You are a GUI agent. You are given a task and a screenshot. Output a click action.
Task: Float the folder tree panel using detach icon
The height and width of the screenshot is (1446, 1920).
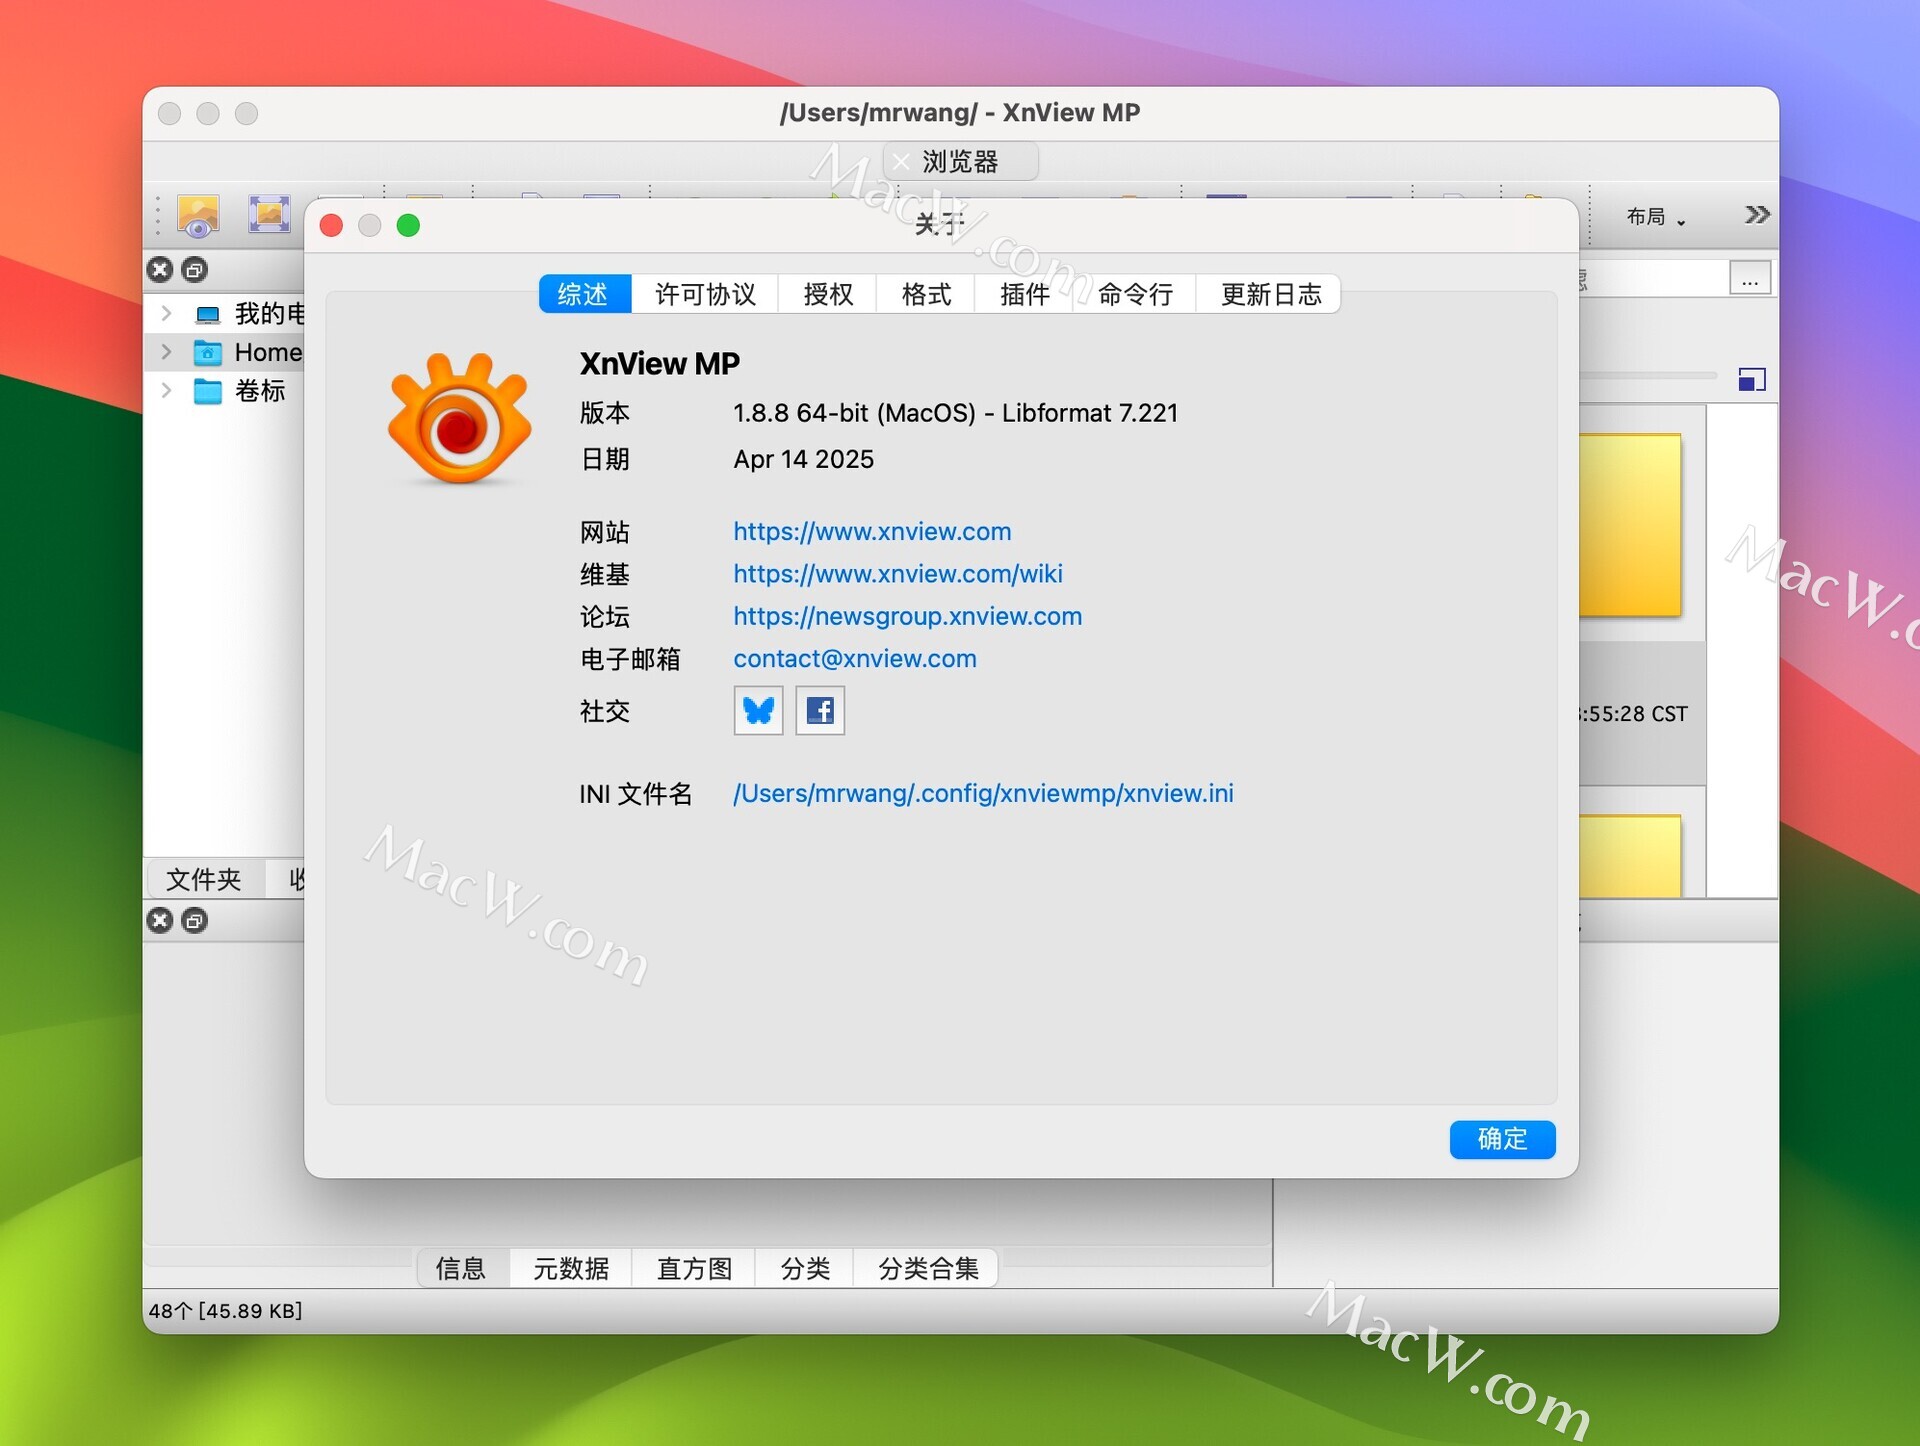(195, 269)
